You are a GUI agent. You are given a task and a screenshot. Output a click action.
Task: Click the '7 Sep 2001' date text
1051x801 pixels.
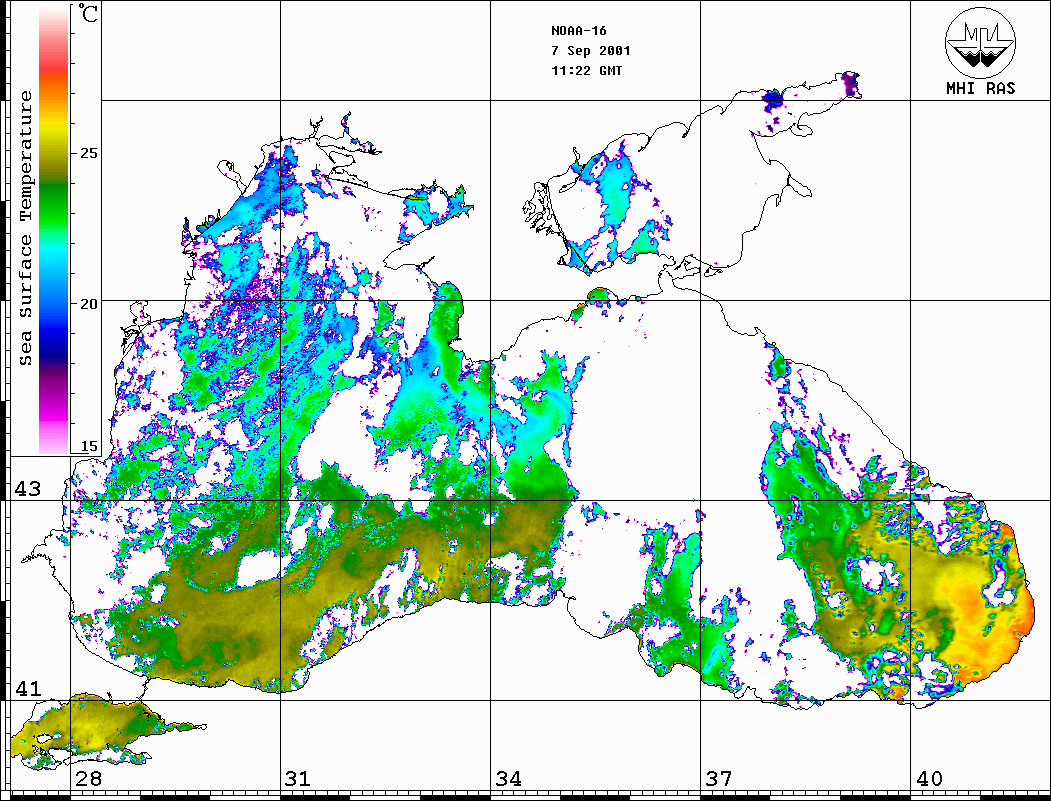(591, 51)
